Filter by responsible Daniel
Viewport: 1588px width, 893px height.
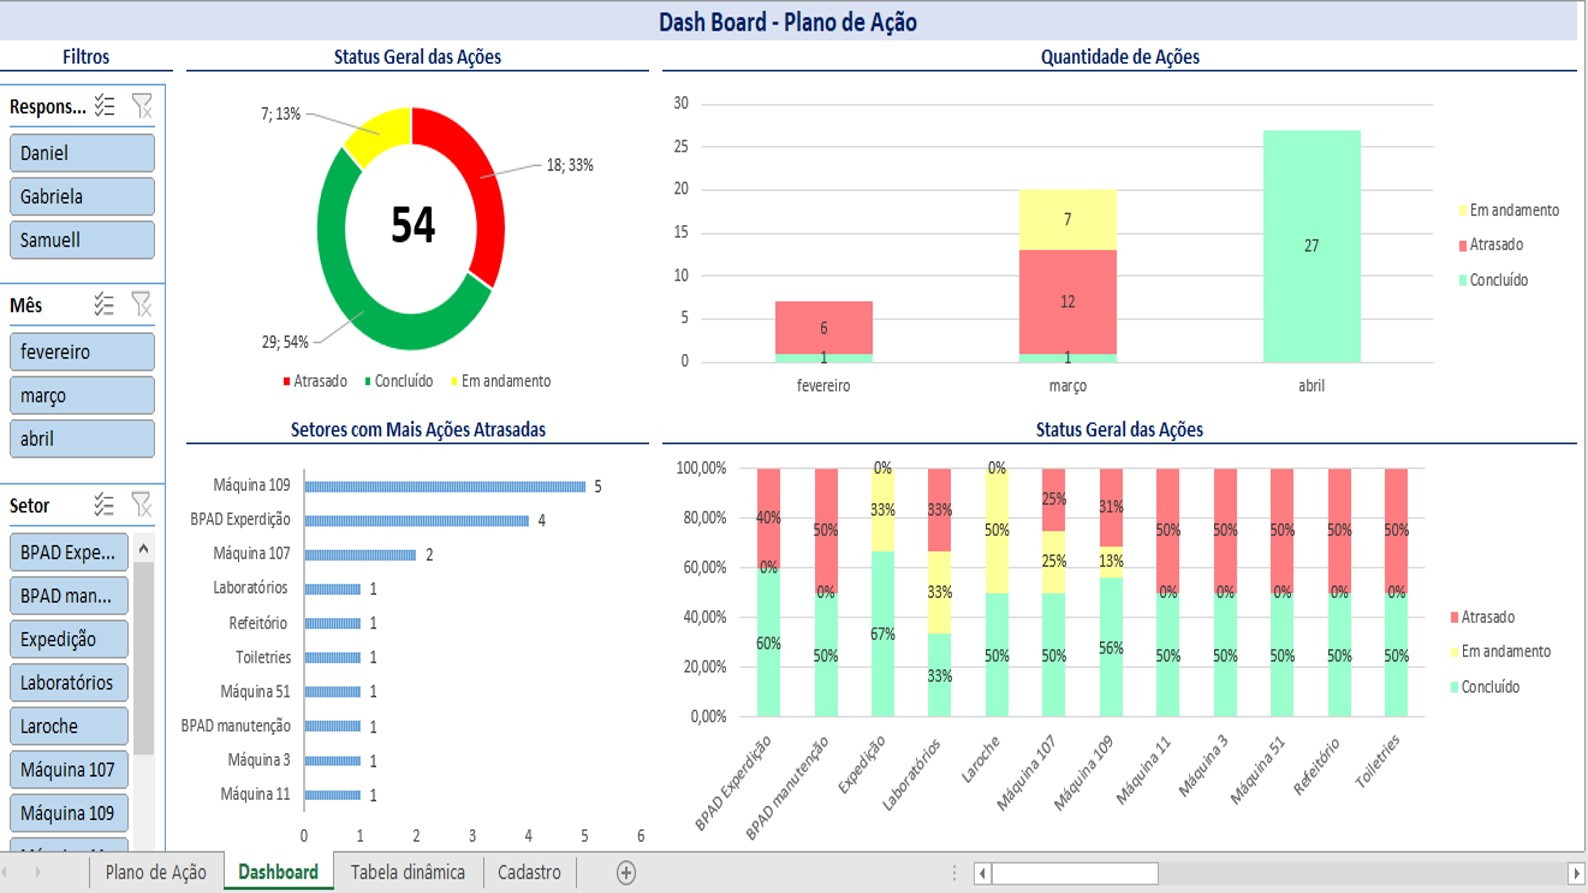pos(82,153)
